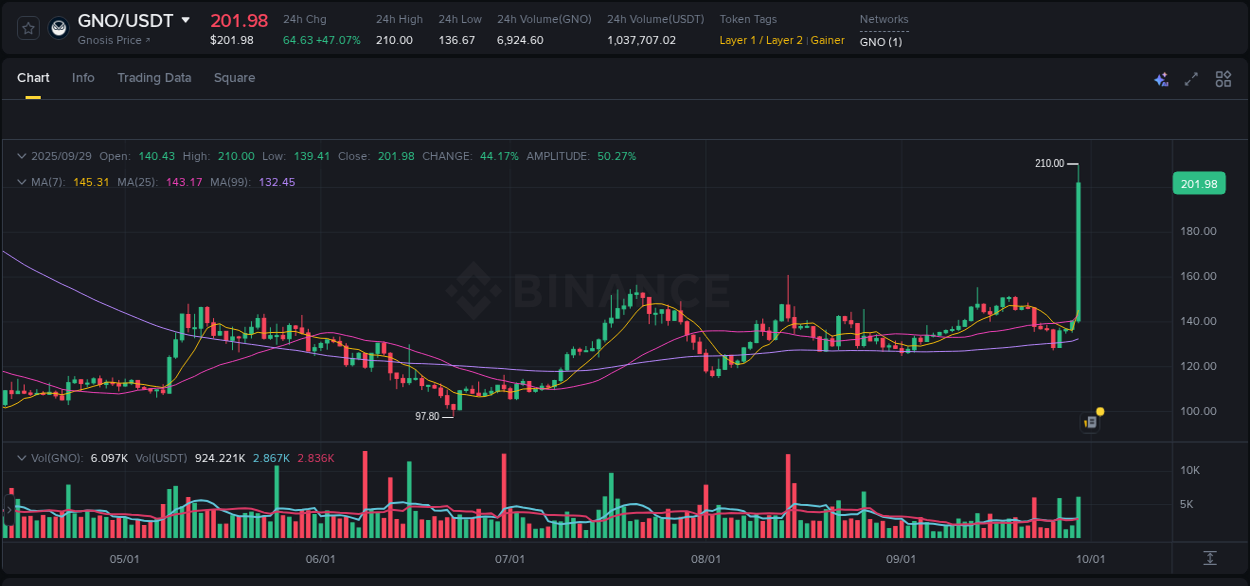
Task: Open the news feed icon on the chart
Action: (x=1088, y=423)
